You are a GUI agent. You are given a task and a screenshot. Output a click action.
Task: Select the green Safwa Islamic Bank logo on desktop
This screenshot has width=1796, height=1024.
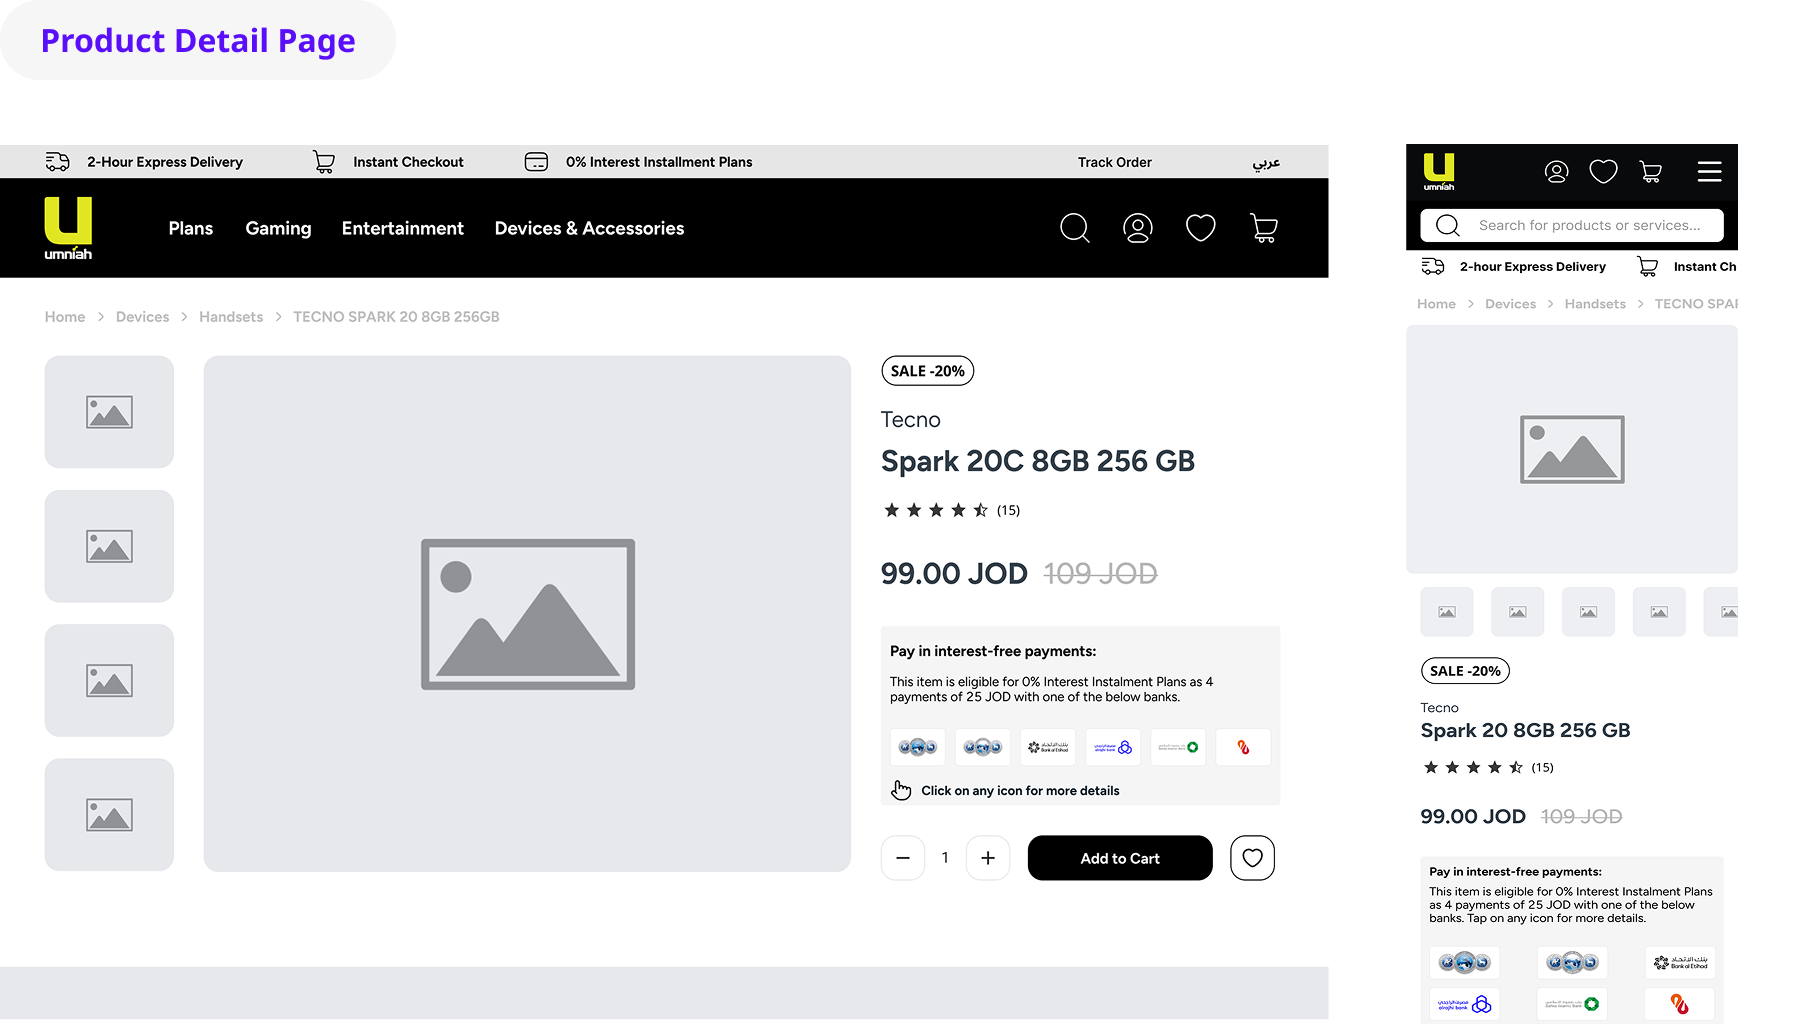[x=1178, y=747]
